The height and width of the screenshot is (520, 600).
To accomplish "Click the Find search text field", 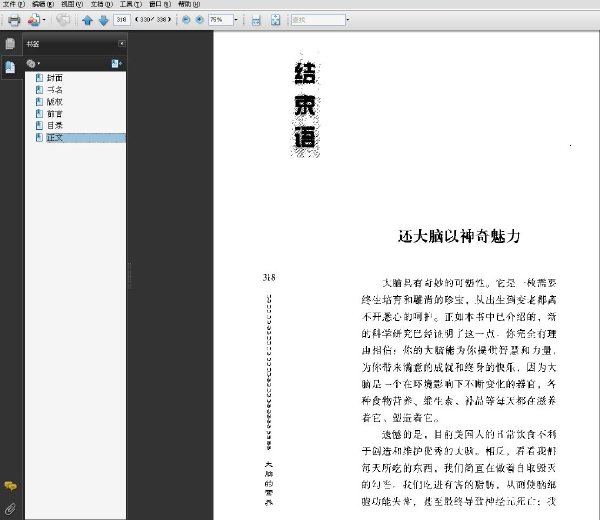I will (318, 20).
